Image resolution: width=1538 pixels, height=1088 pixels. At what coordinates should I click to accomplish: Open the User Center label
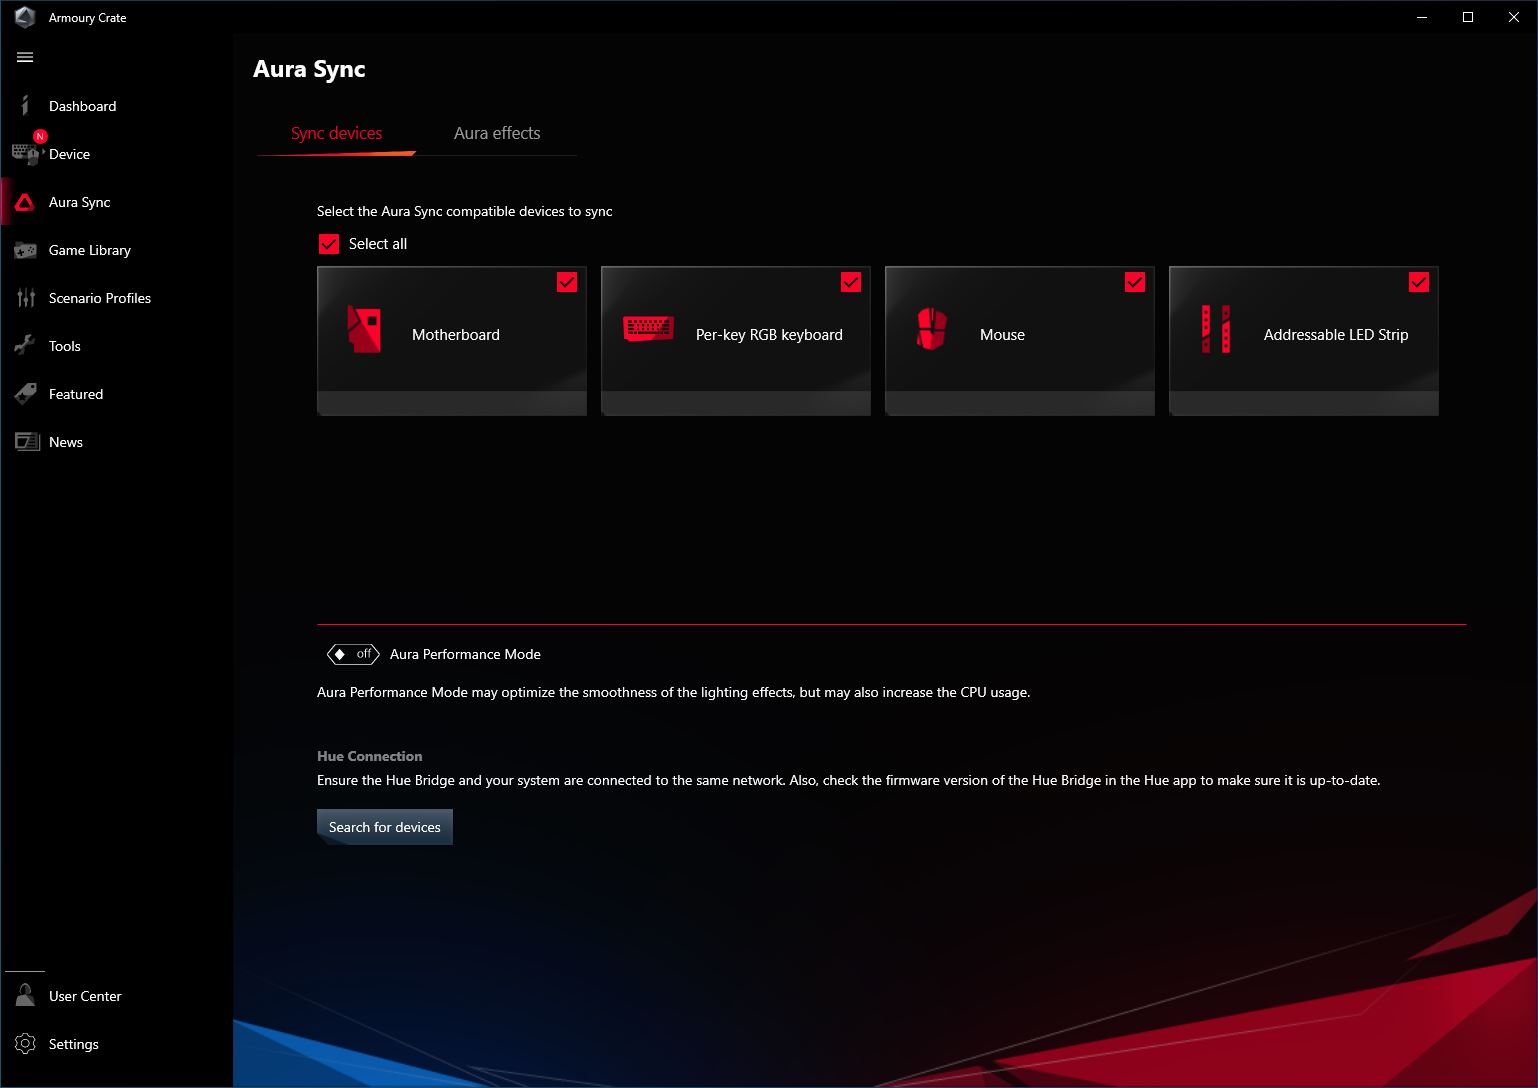coord(85,996)
